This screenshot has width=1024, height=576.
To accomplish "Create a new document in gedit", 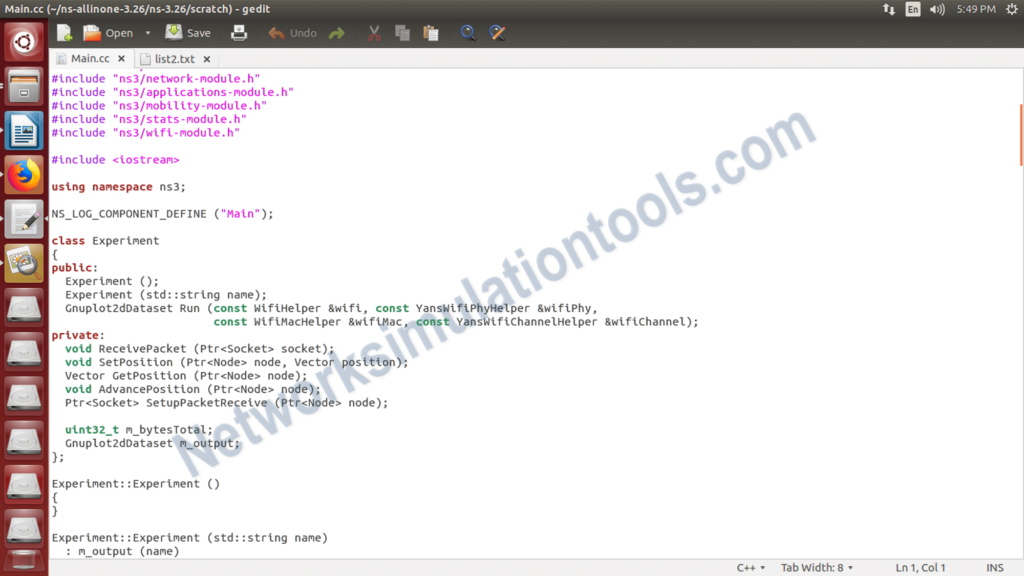I will pos(63,32).
